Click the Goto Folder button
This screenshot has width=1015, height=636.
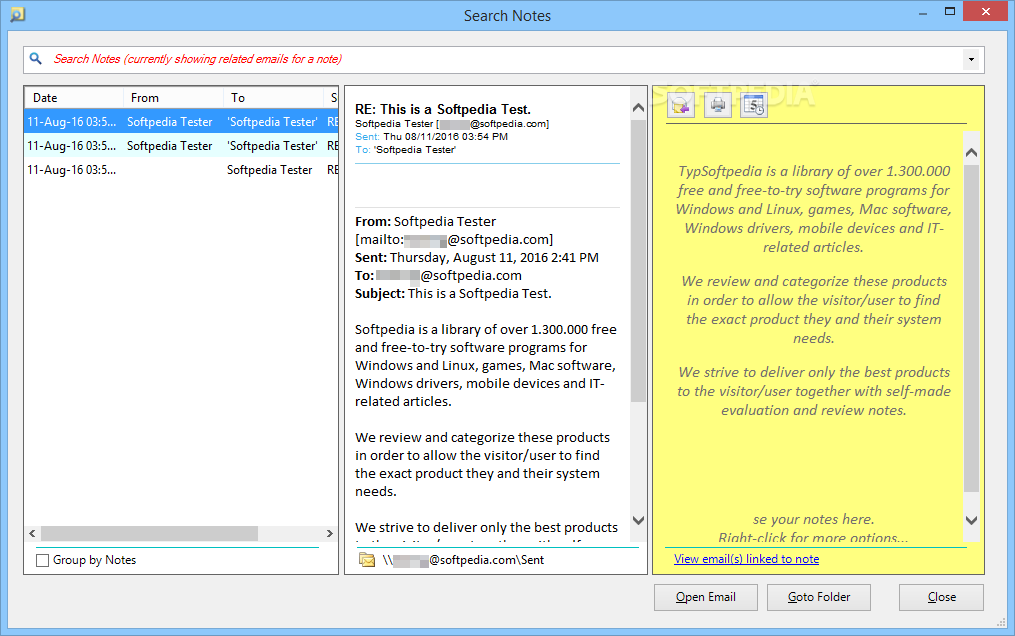point(819,597)
